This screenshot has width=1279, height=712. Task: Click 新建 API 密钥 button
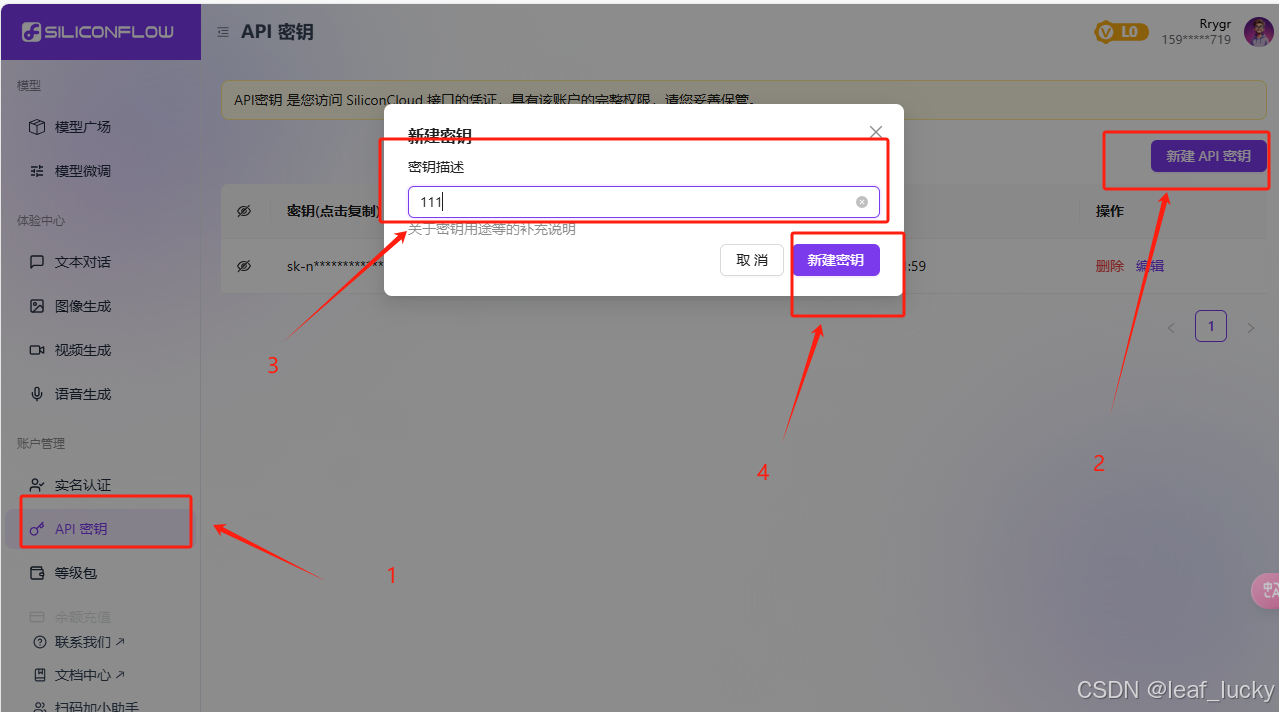pyautogui.click(x=1208, y=156)
